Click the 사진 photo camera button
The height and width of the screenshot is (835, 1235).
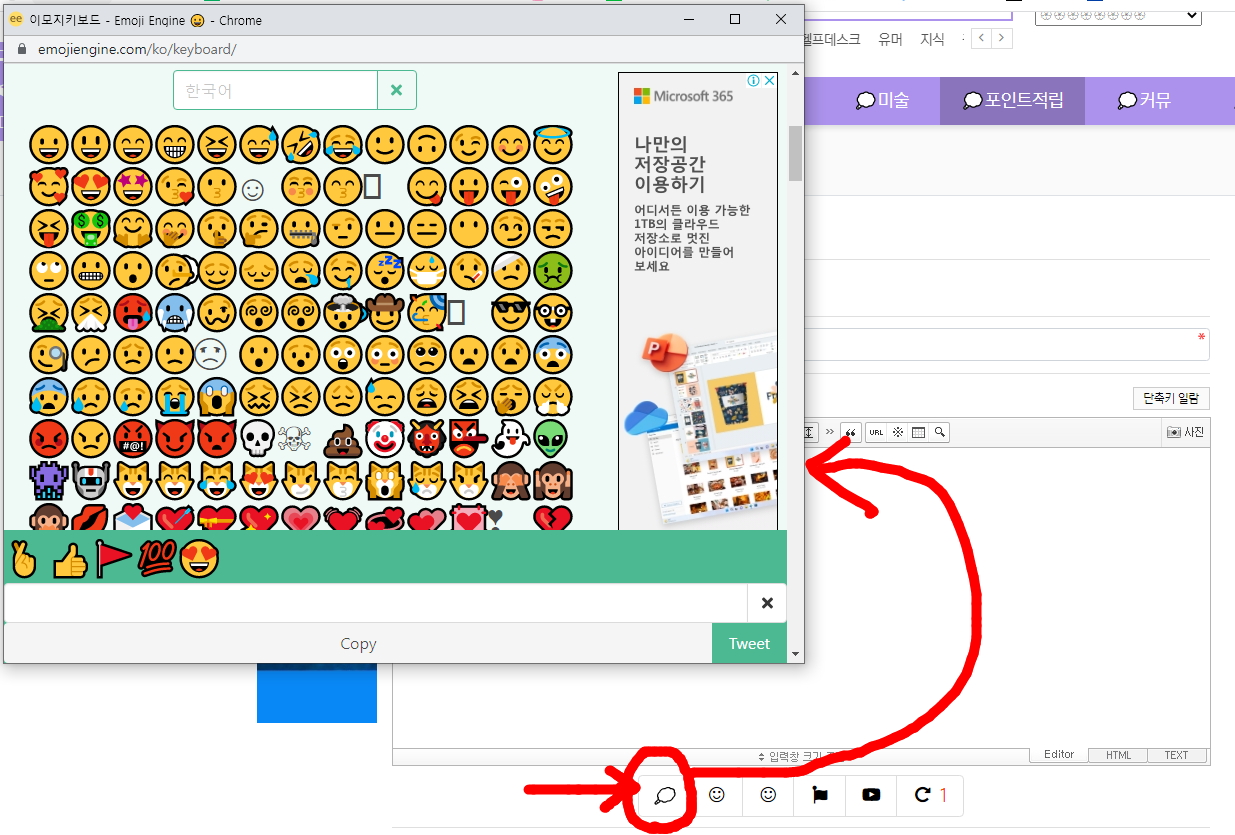[1185, 432]
